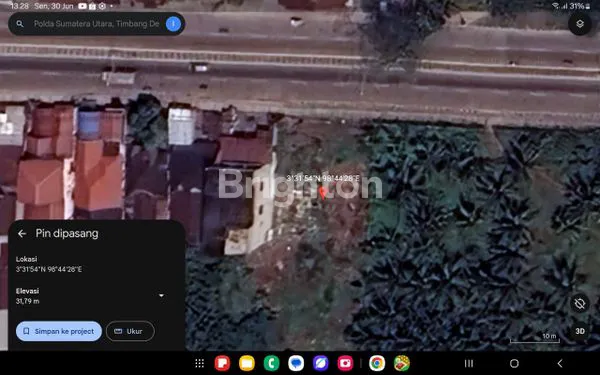Open the pink Camera app
The height and width of the screenshot is (375, 600).
(x=345, y=363)
